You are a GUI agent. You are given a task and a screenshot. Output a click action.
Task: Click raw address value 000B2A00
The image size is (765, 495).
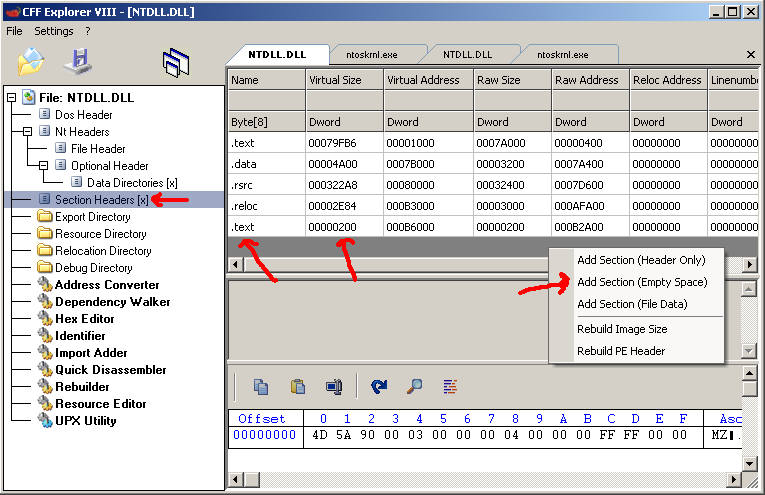pos(579,227)
